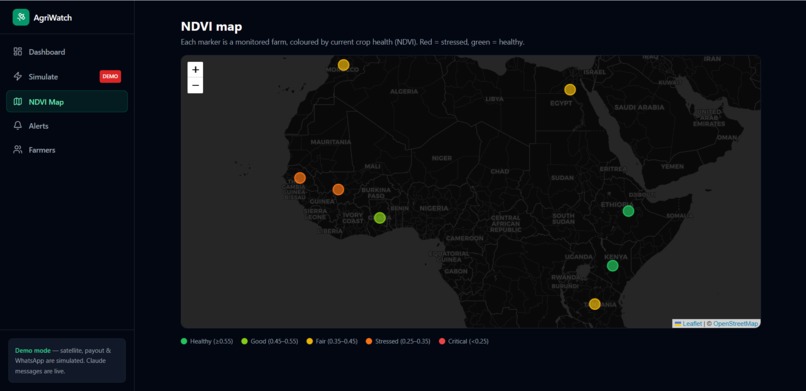
Task: Click the Simulate lightning bolt icon
Action: 18,77
